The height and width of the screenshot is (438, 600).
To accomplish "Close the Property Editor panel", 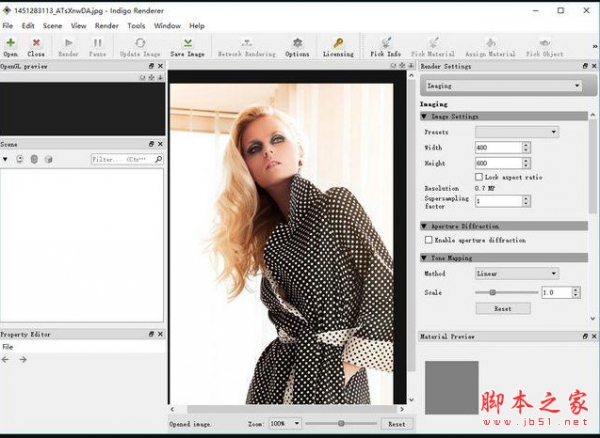I will [x=160, y=334].
